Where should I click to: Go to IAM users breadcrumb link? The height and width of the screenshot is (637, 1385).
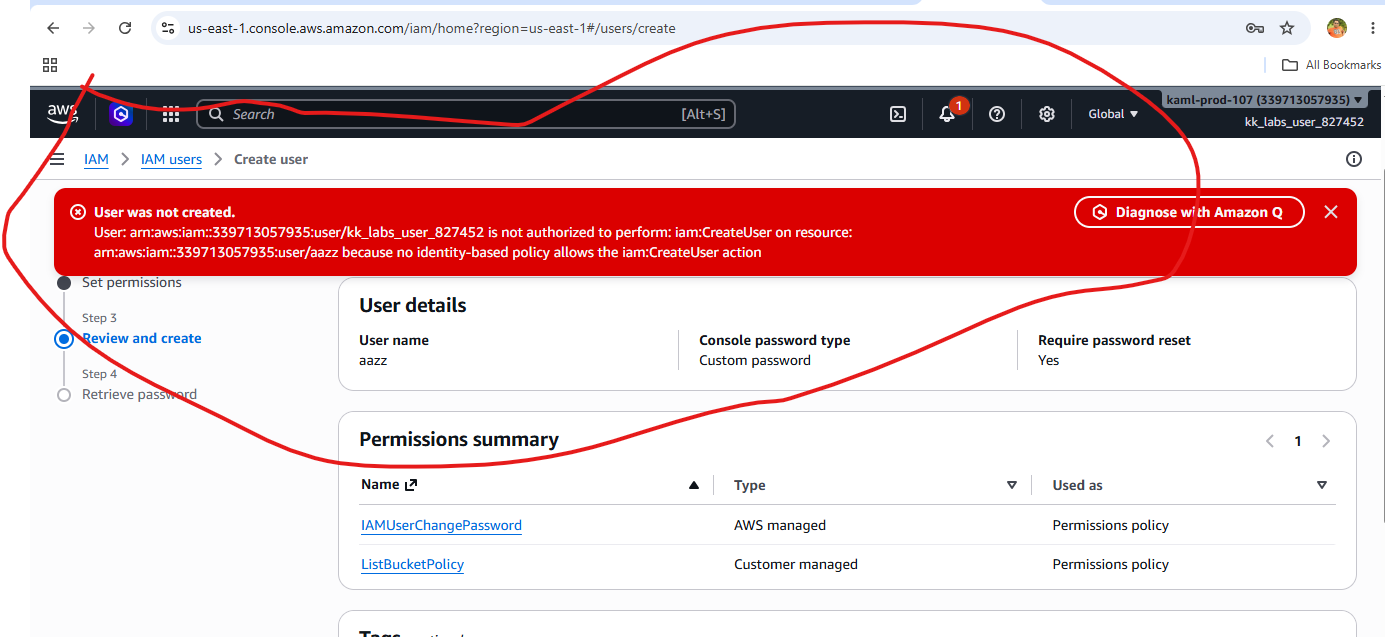click(171, 159)
